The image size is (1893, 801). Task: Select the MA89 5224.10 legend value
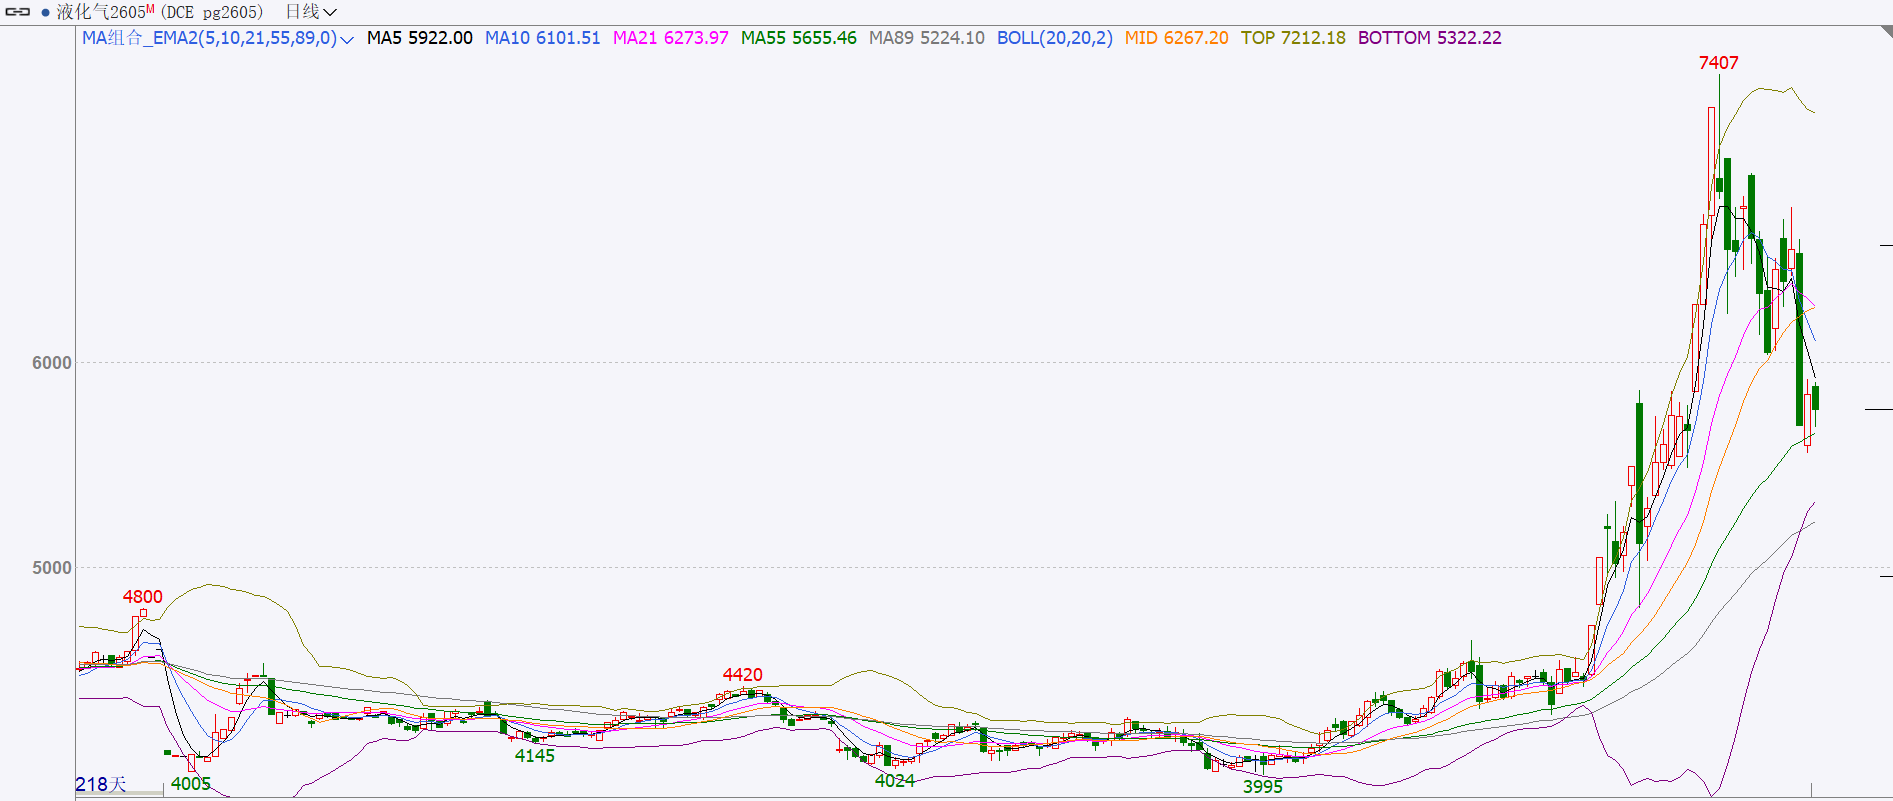926,38
